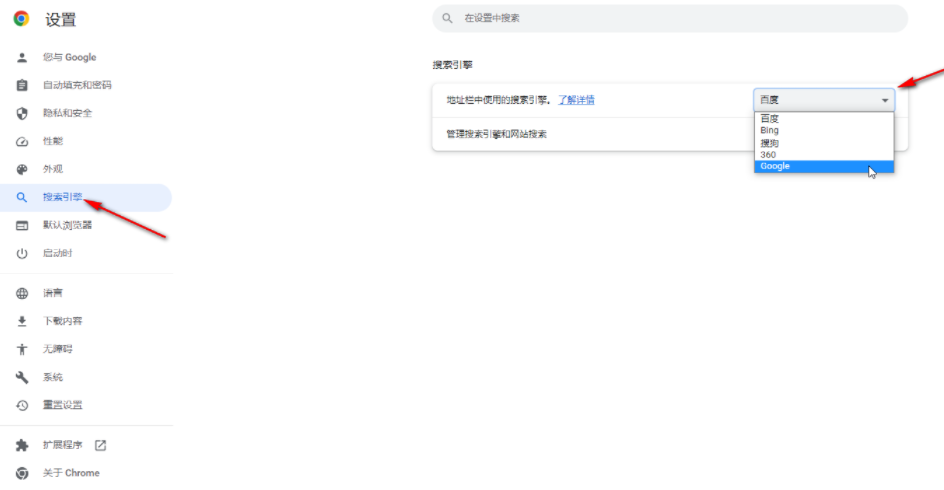This screenshot has height=490, width=944.
Task: Click the shield icon for 隐私和安全
Action: pyautogui.click(x=22, y=113)
